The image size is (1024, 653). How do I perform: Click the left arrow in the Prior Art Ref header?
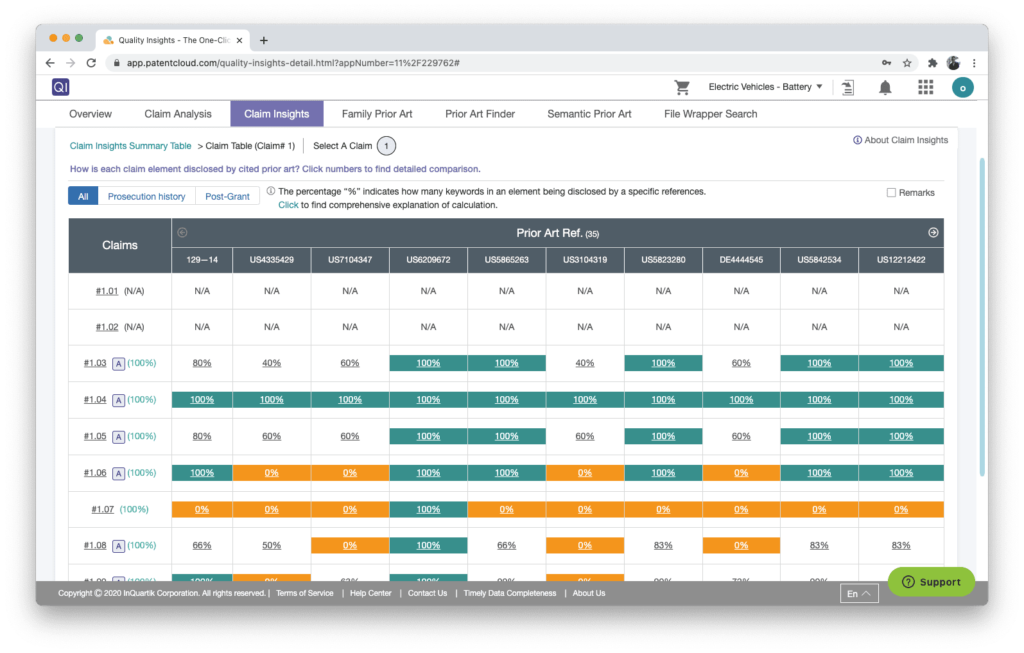point(183,232)
